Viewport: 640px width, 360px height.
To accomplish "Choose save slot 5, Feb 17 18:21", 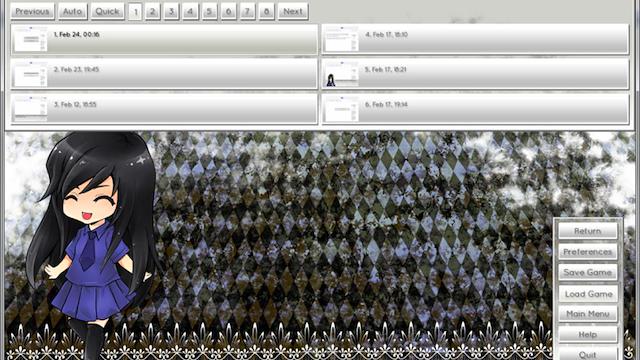I will pyautogui.click(x=475, y=74).
